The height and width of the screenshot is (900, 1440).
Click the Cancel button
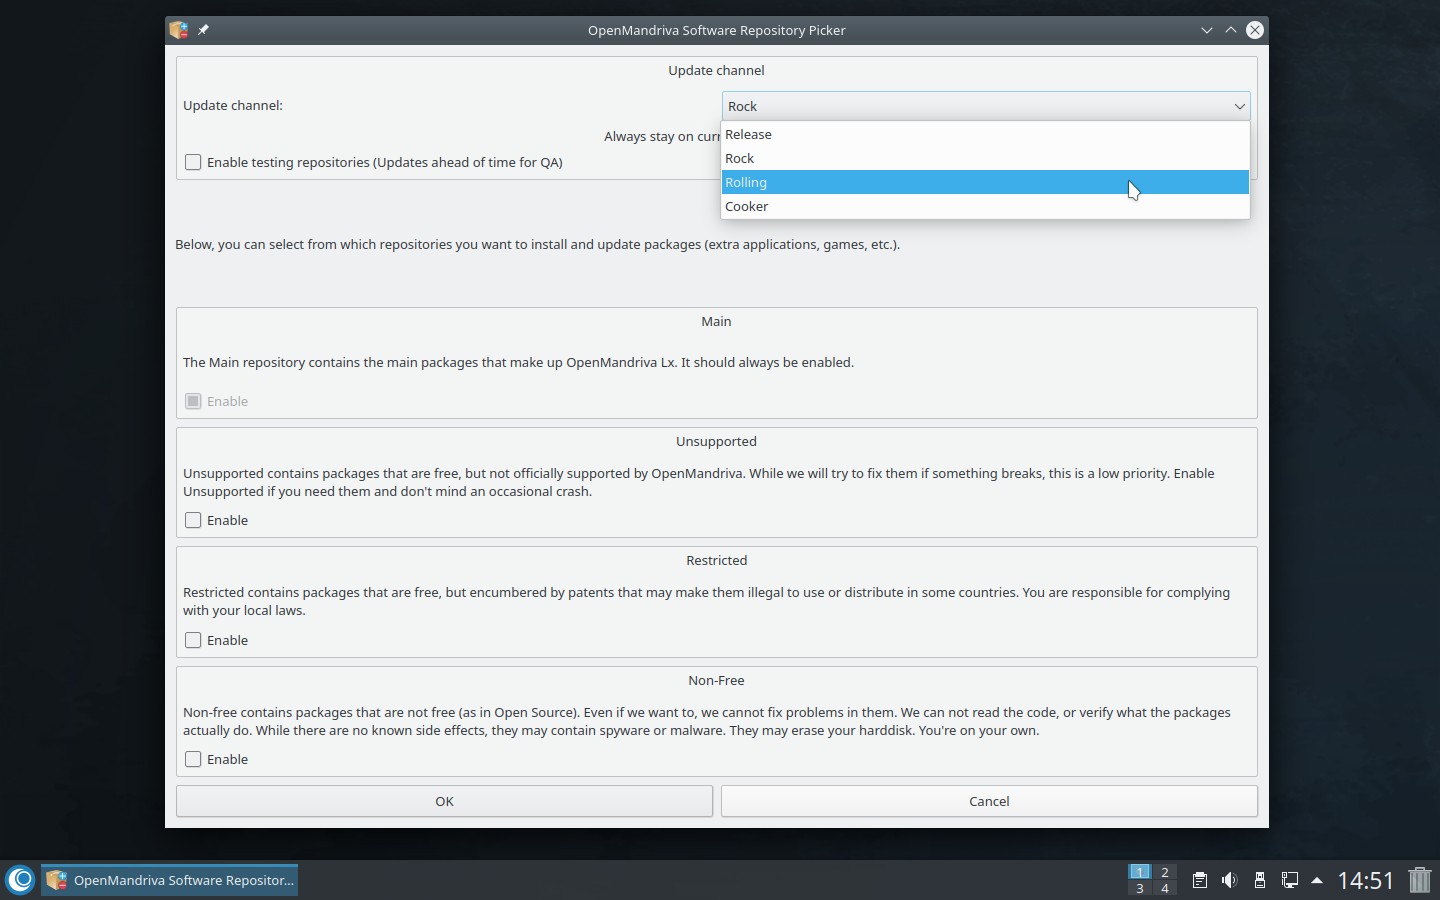click(989, 801)
